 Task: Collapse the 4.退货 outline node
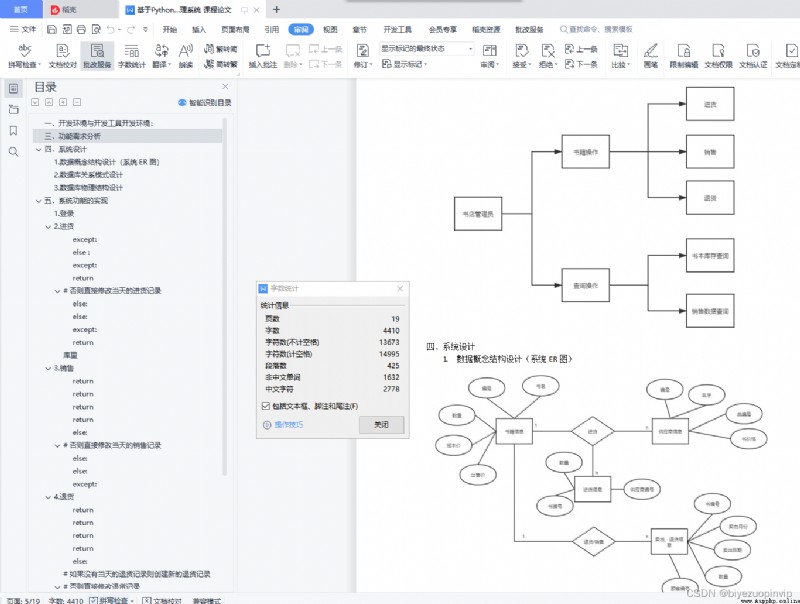48,497
